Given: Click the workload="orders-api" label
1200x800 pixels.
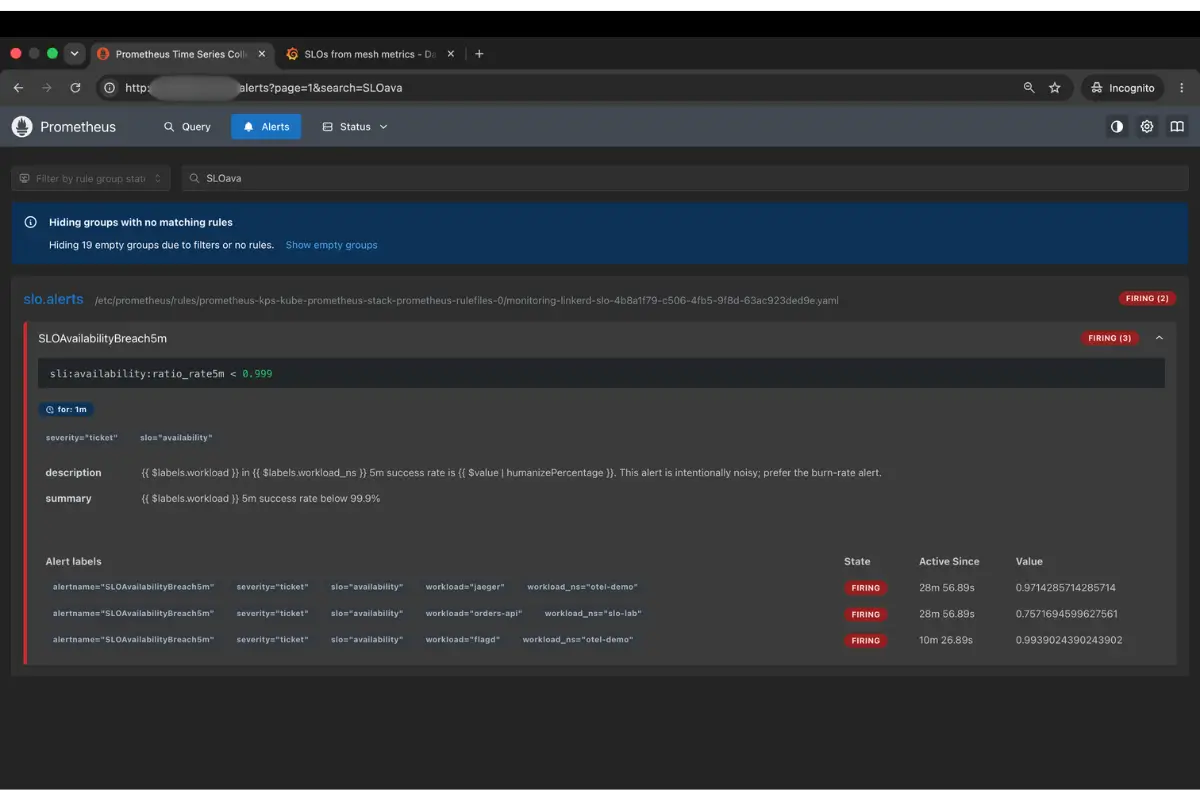Looking at the screenshot, I should [474, 613].
